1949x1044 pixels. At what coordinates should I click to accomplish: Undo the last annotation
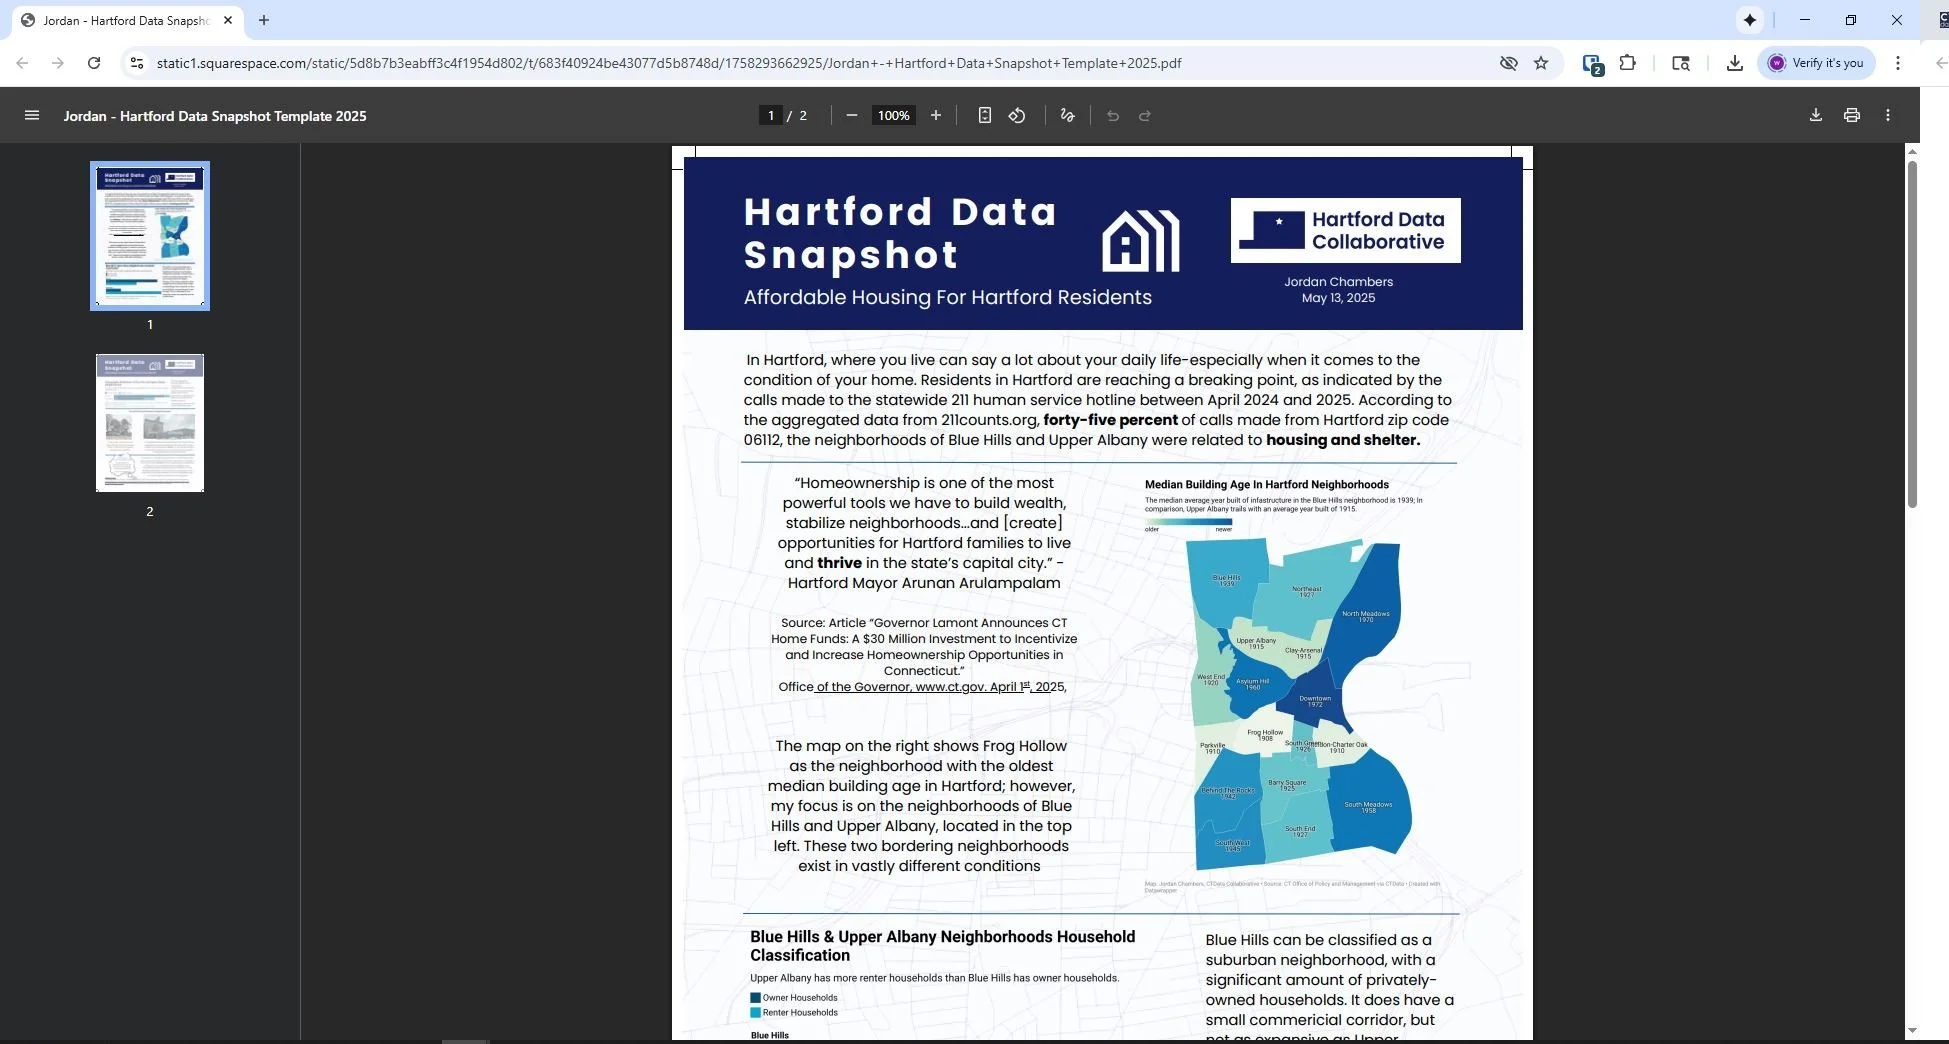point(1113,116)
